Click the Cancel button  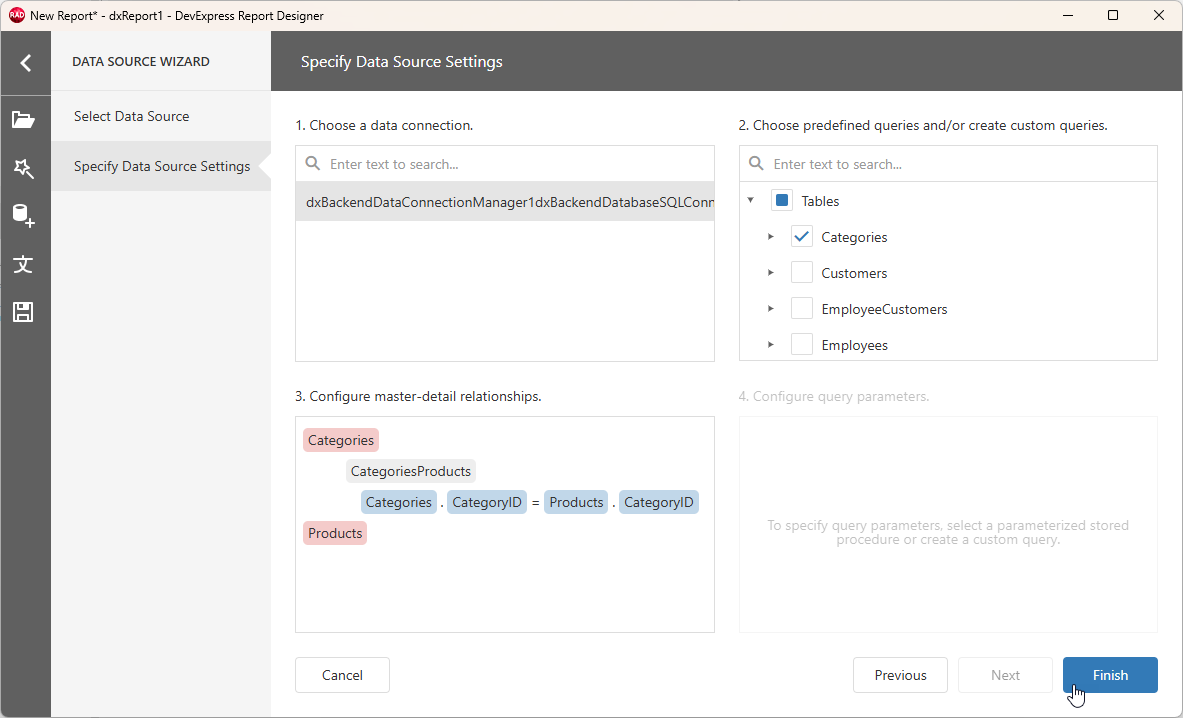343,675
